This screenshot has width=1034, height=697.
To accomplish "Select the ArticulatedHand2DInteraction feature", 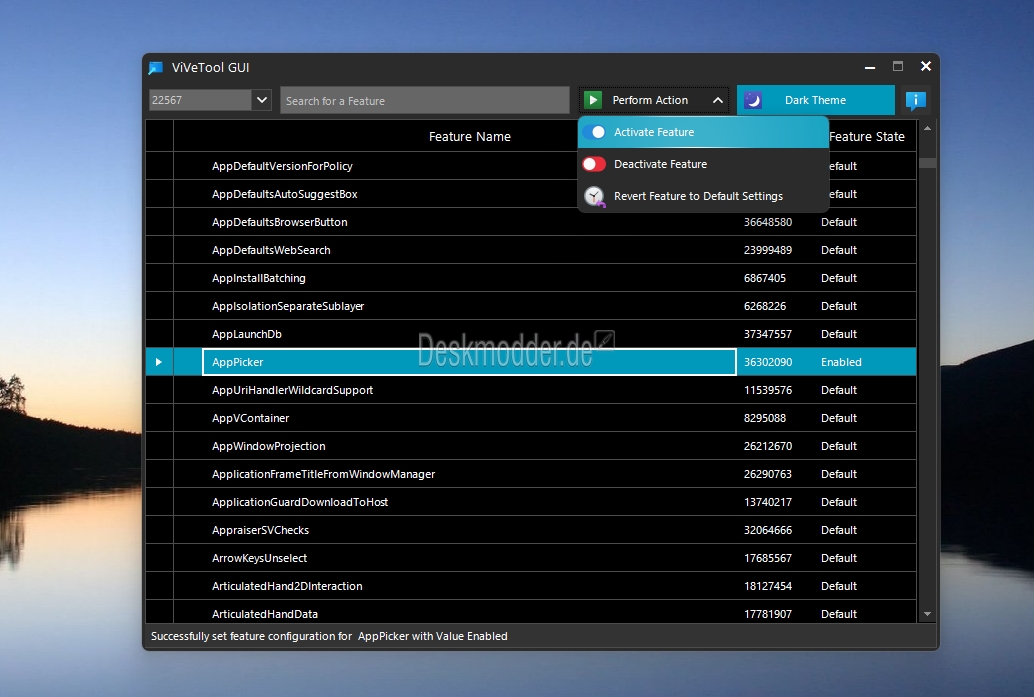I will 287,586.
